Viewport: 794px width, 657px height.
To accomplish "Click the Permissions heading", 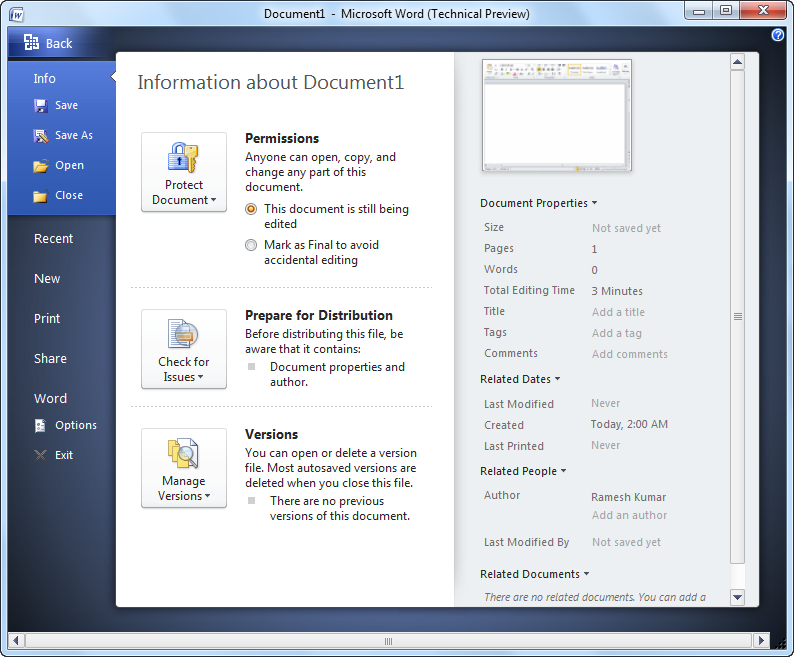I will (282, 138).
